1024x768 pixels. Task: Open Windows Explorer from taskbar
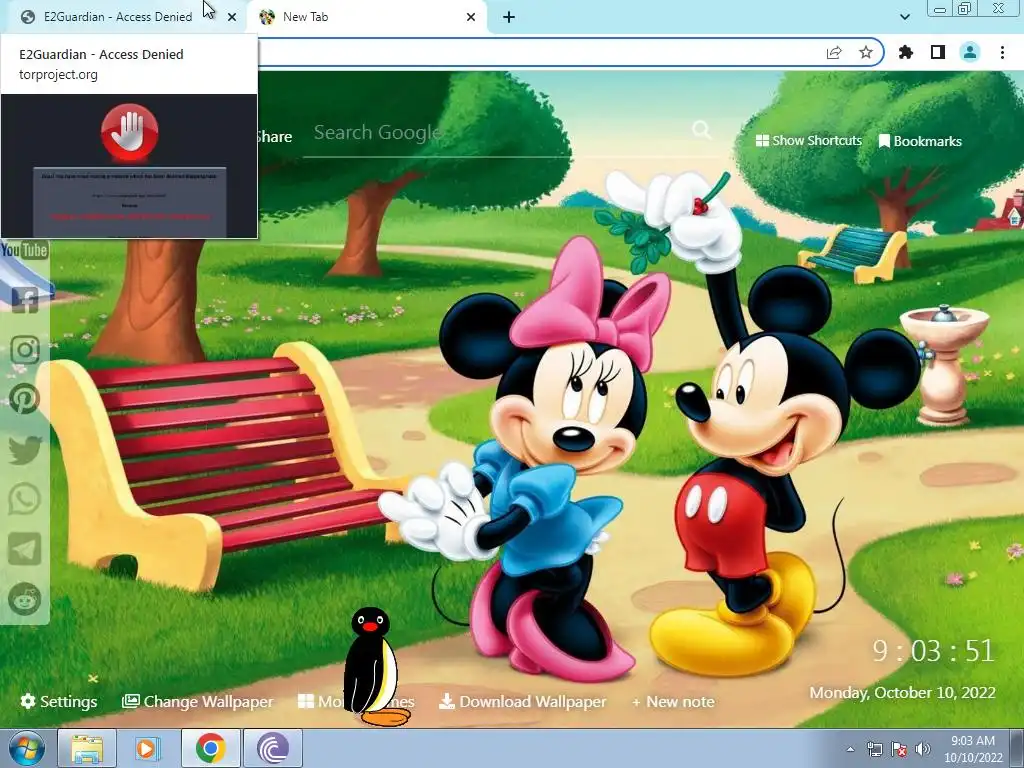click(87, 748)
